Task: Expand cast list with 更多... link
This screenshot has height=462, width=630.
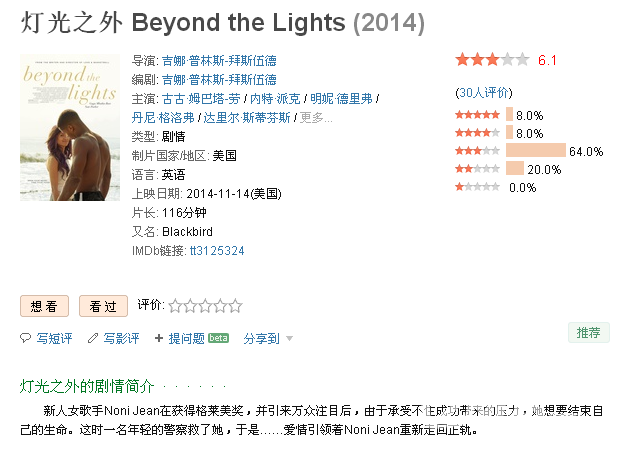Action: [x=316, y=118]
